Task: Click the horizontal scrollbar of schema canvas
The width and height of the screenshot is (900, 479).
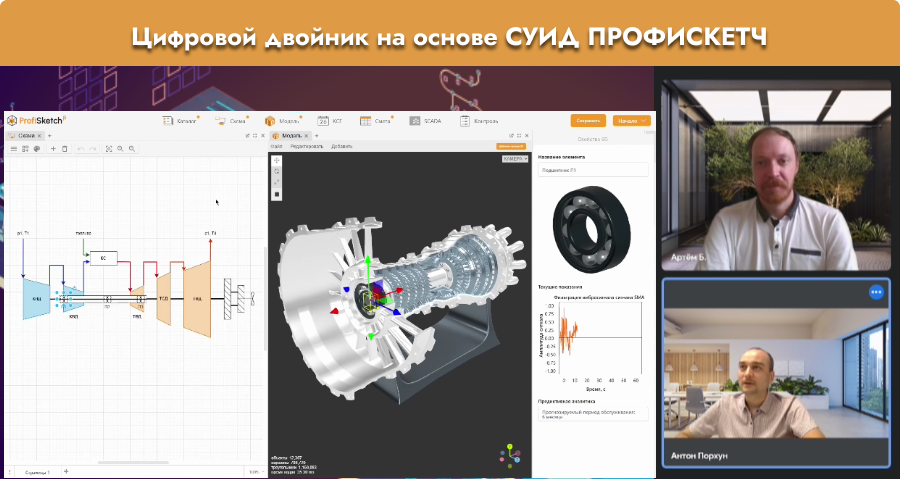Action: tap(133, 462)
